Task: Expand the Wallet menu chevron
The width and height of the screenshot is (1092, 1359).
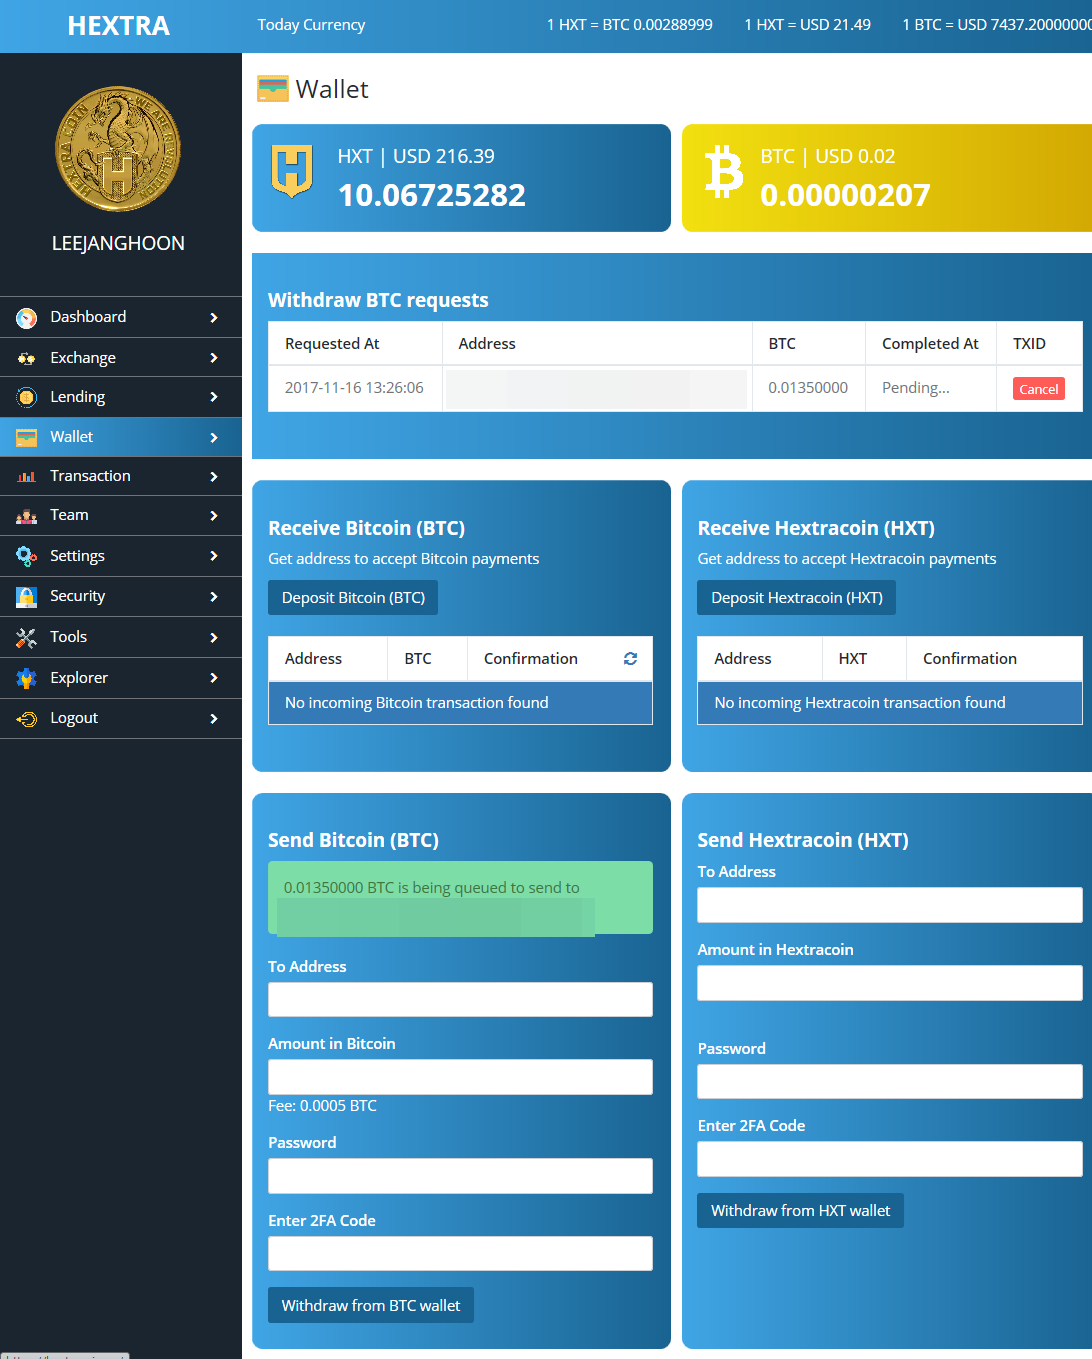Action: pyautogui.click(x=214, y=437)
